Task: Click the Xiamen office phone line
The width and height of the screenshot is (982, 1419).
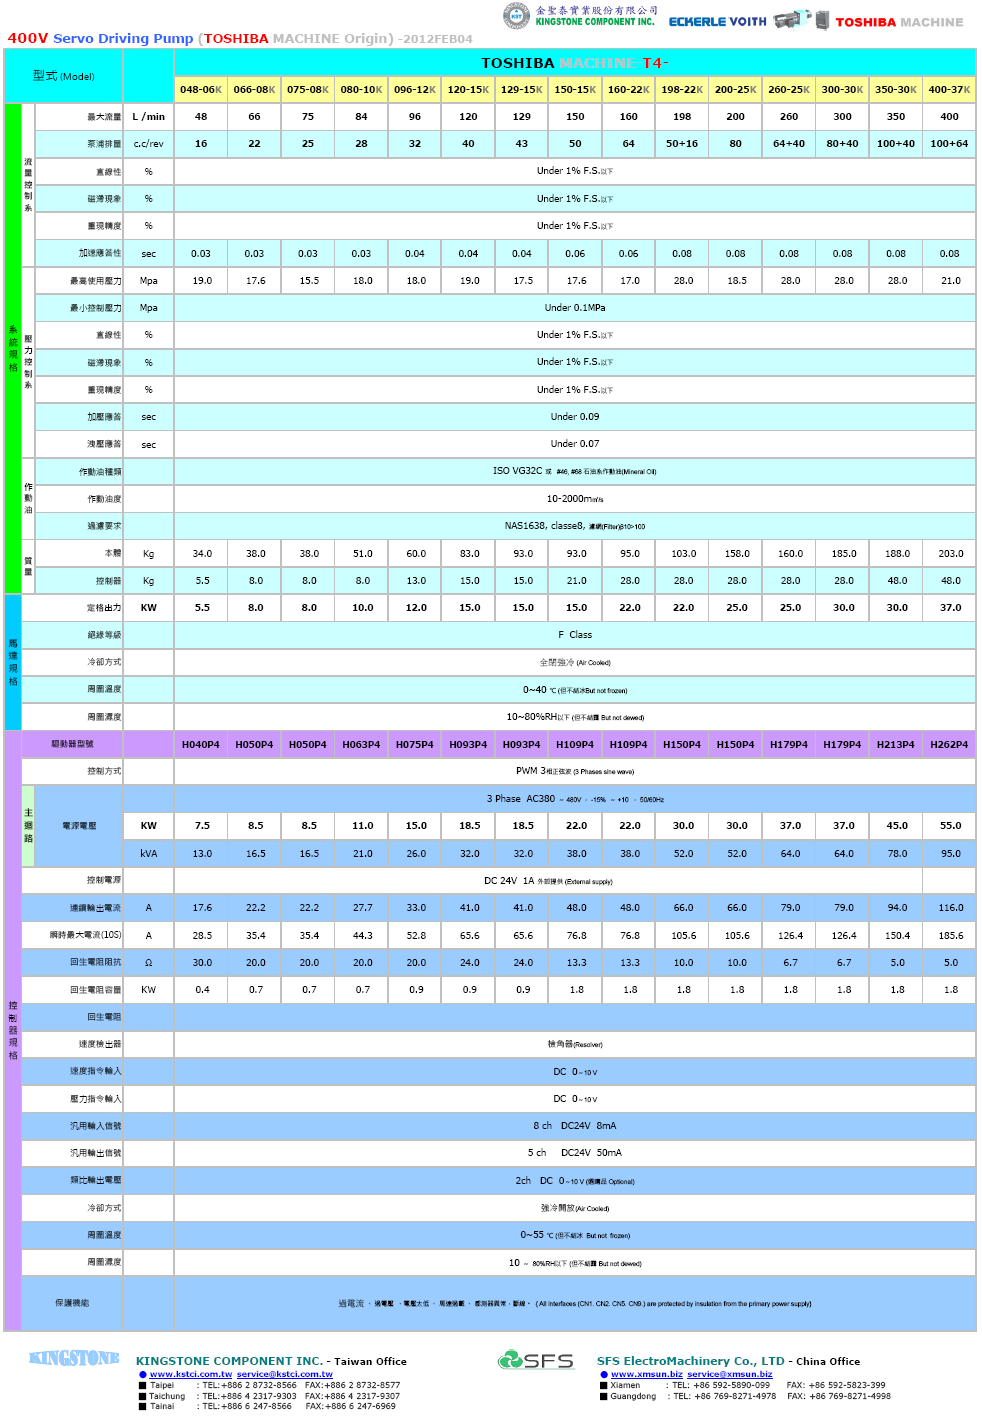Action: click(x=742, y=1385)
